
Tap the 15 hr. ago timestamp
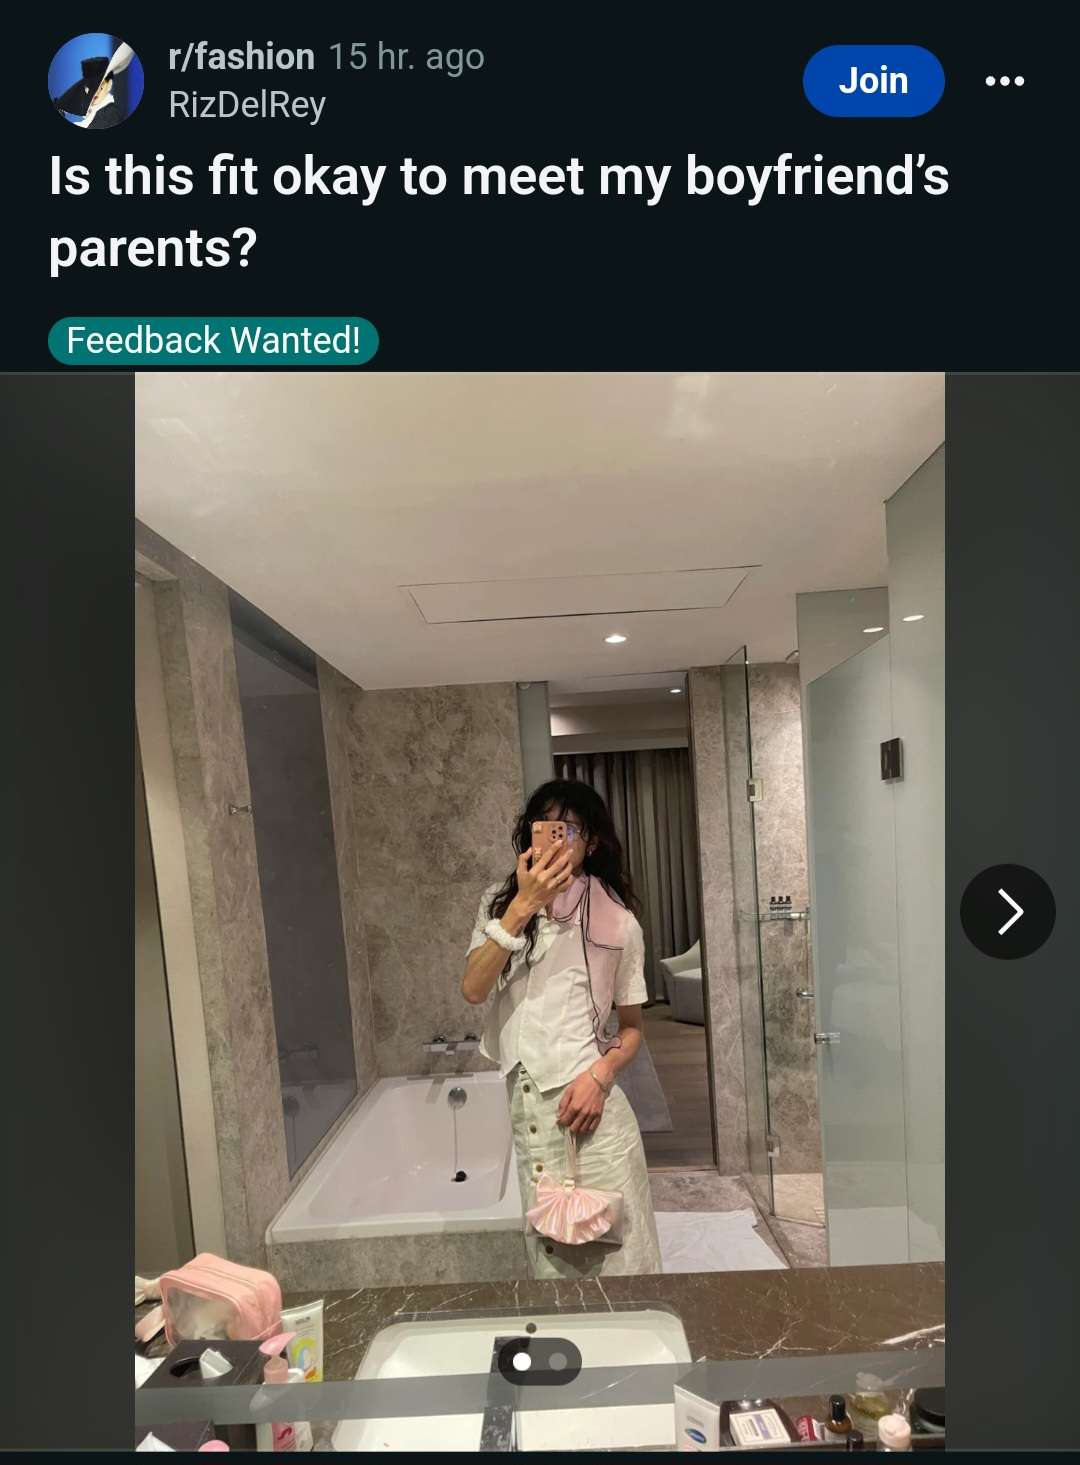(406, 57)
